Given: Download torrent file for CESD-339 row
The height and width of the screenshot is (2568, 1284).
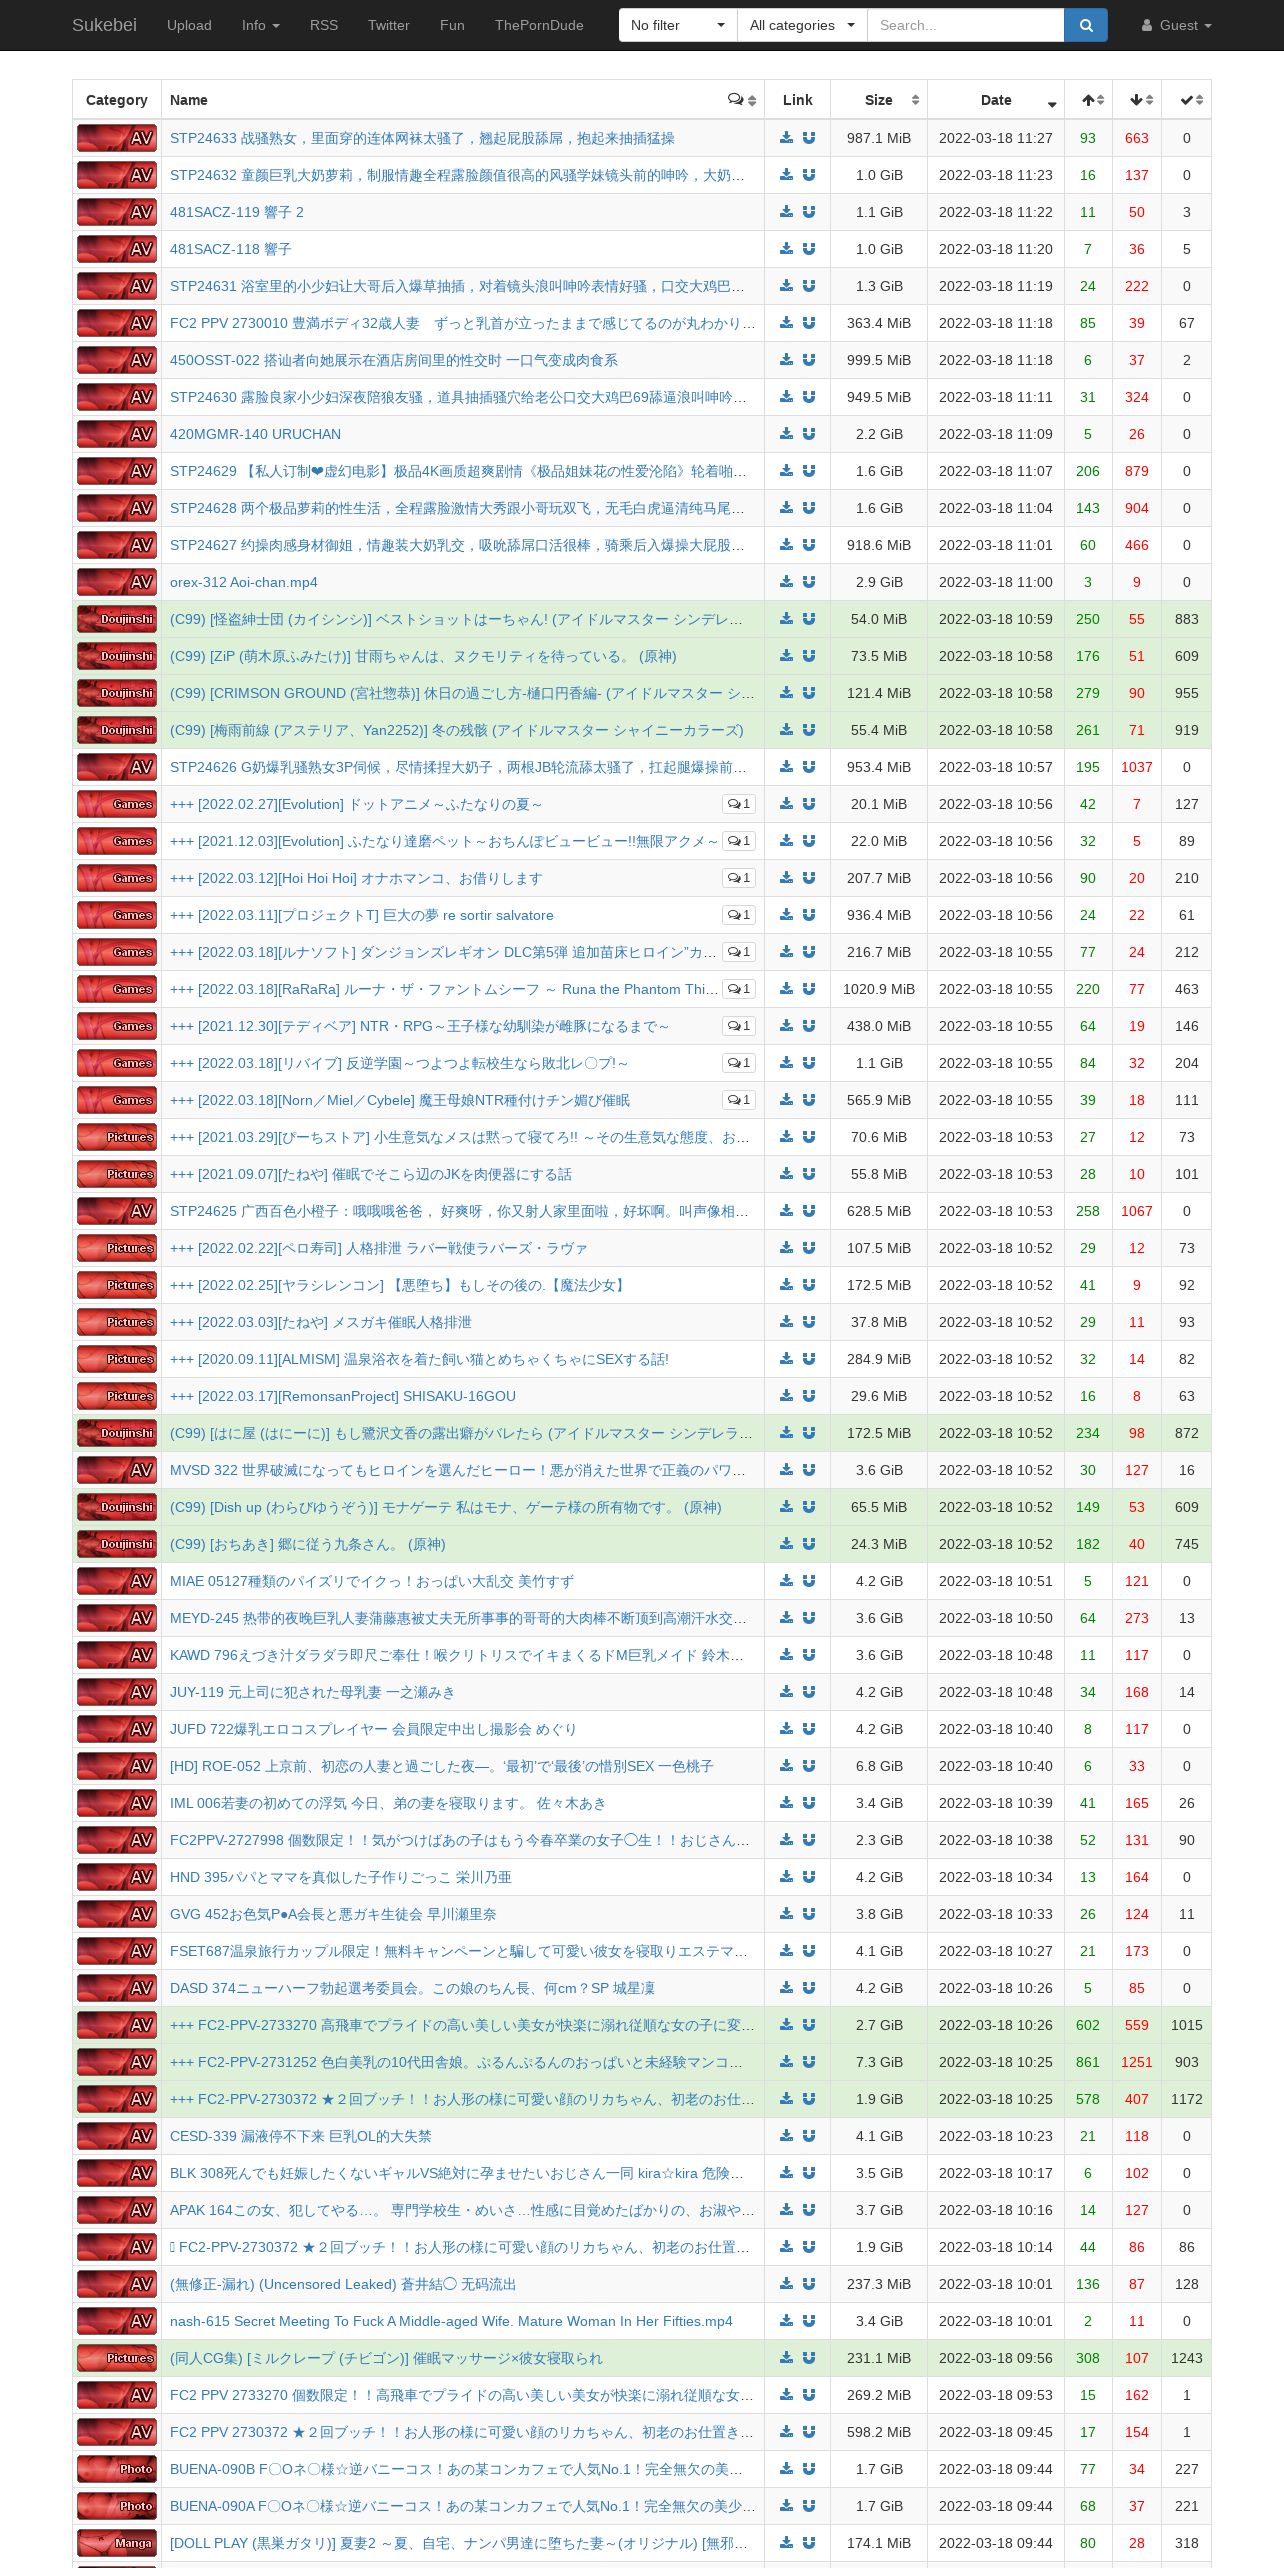Looking at the screenshot, I should tap(786, 2136).
